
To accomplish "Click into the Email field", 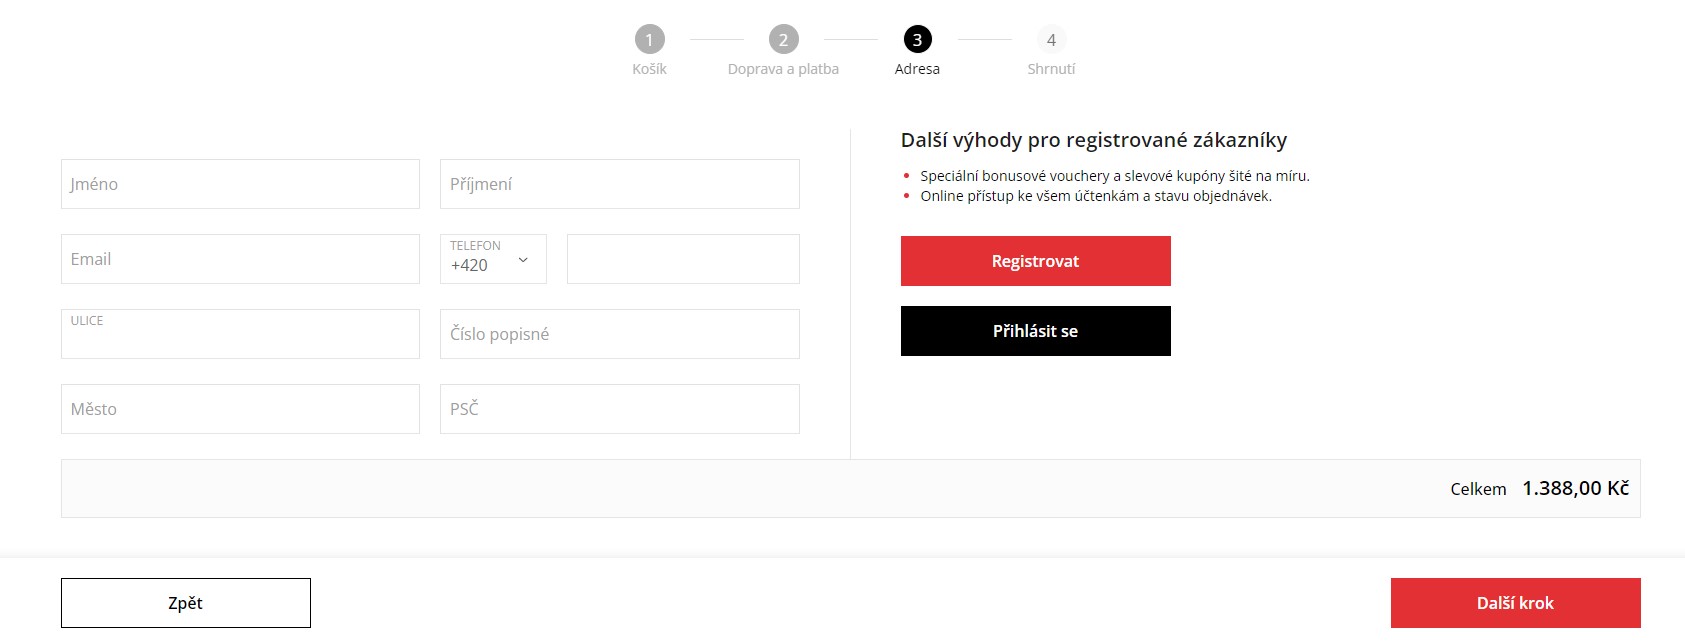I will (x=240, y=259).
